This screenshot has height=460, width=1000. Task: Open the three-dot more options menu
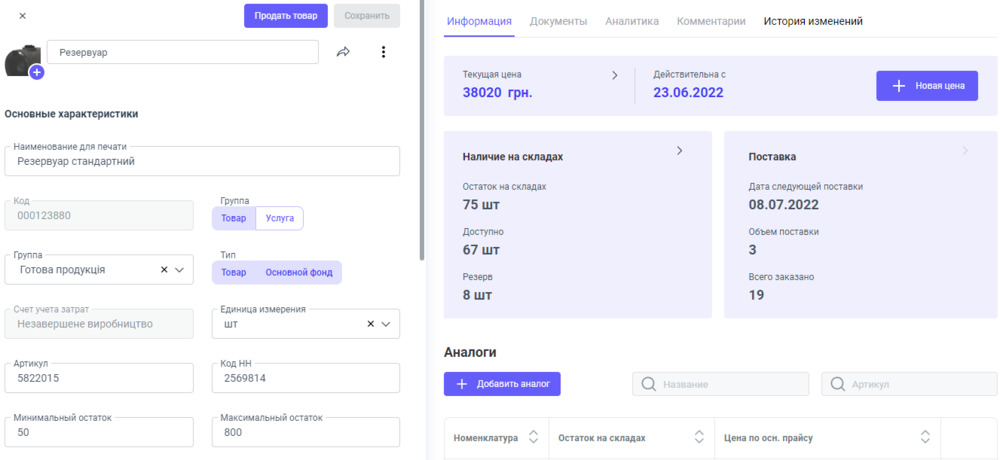tap(383, 52)
